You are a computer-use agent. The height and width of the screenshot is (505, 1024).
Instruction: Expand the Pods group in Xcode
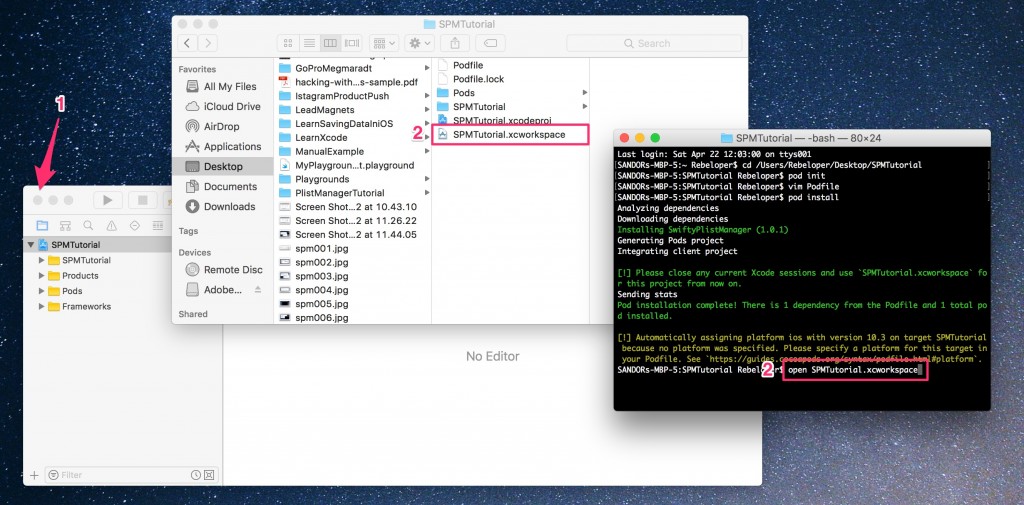click(x=42, y=291)
